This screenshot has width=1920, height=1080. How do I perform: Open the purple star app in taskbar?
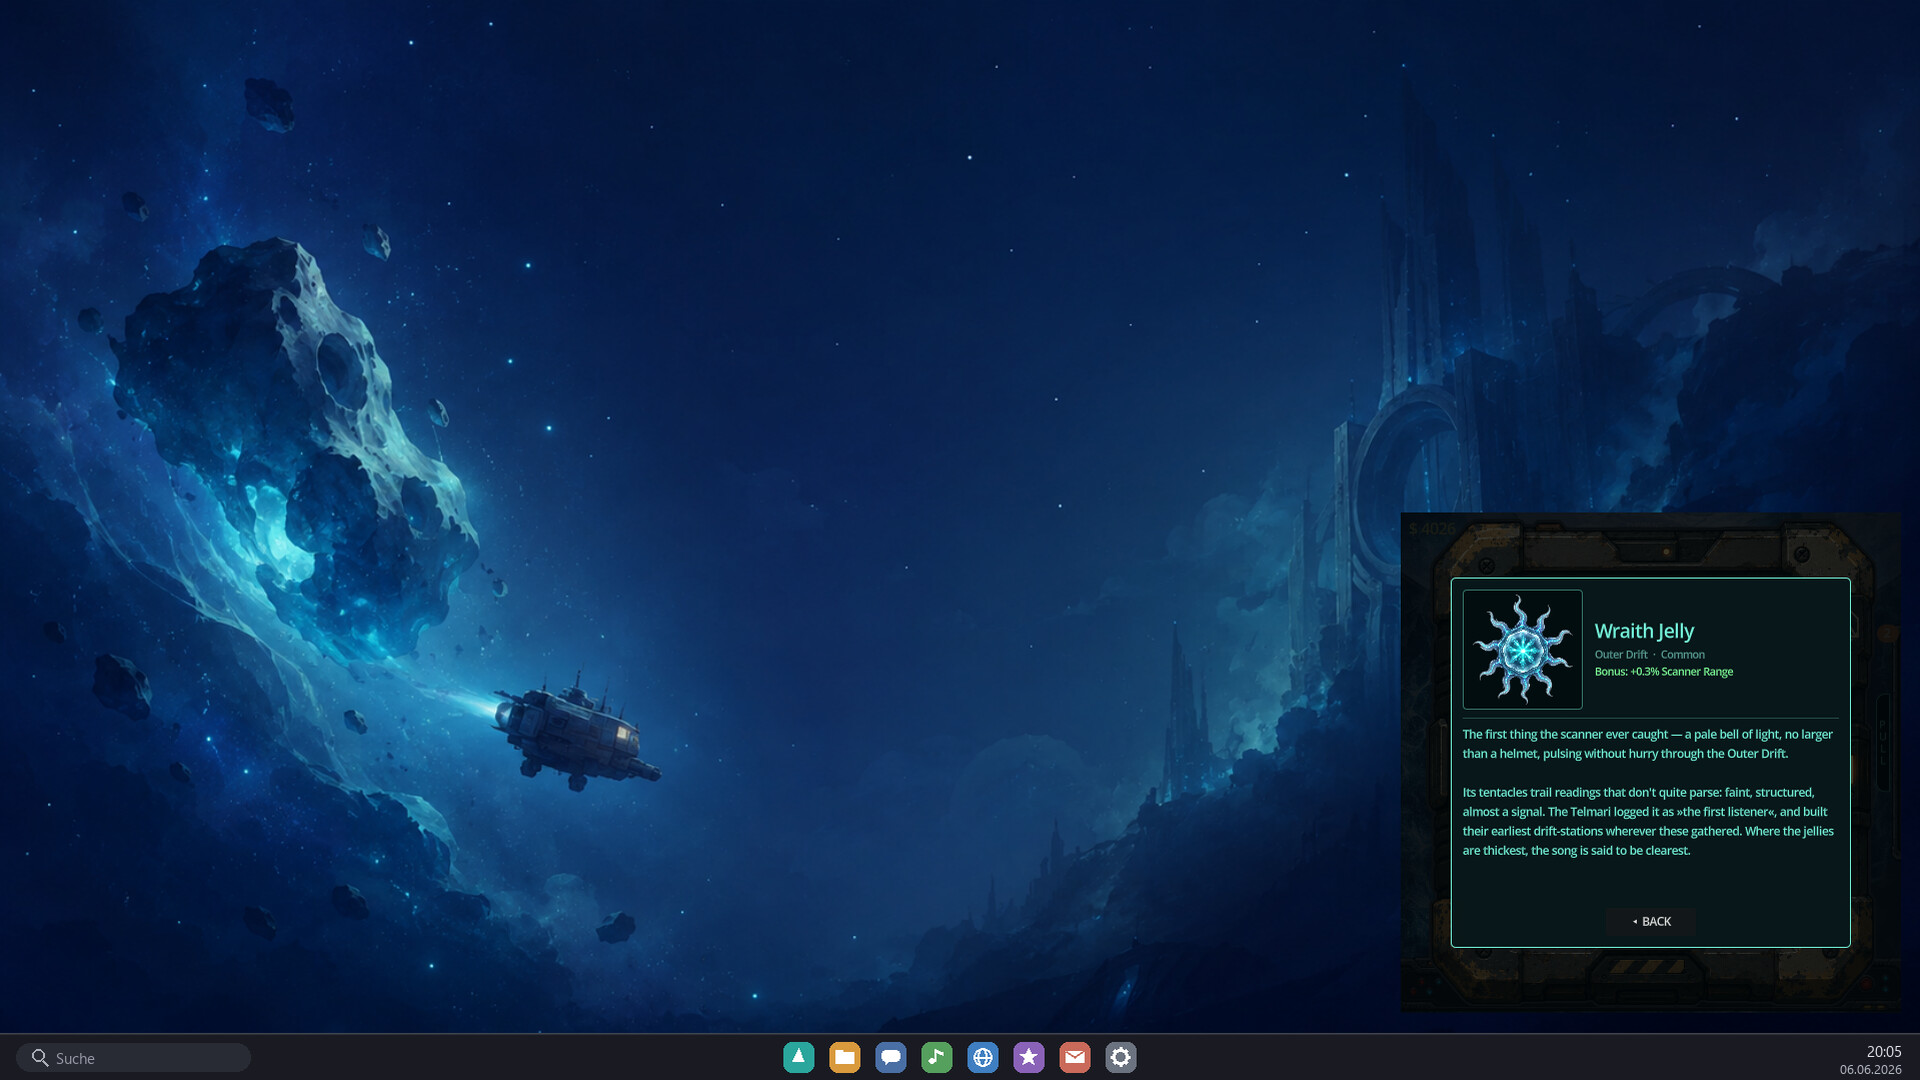pos(1028,1057)
